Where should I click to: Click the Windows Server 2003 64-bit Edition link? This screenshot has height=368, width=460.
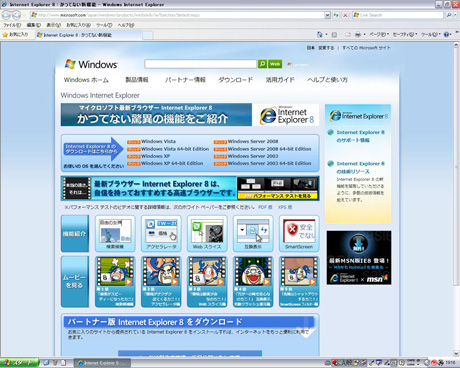(270, 163)
